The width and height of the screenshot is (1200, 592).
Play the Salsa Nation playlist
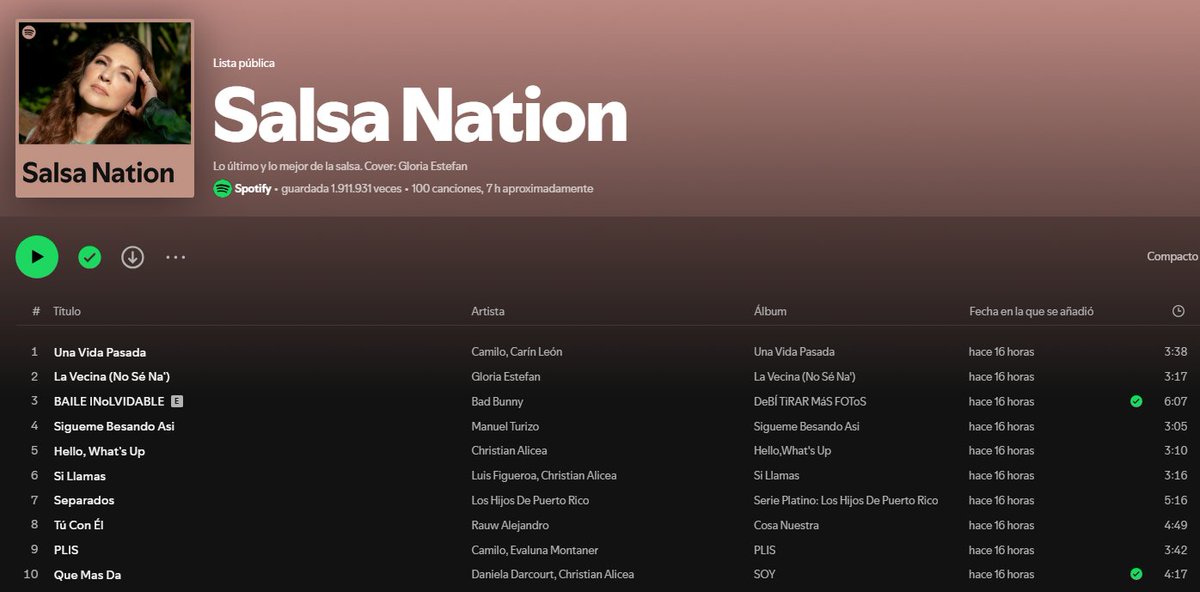point(37,257)
